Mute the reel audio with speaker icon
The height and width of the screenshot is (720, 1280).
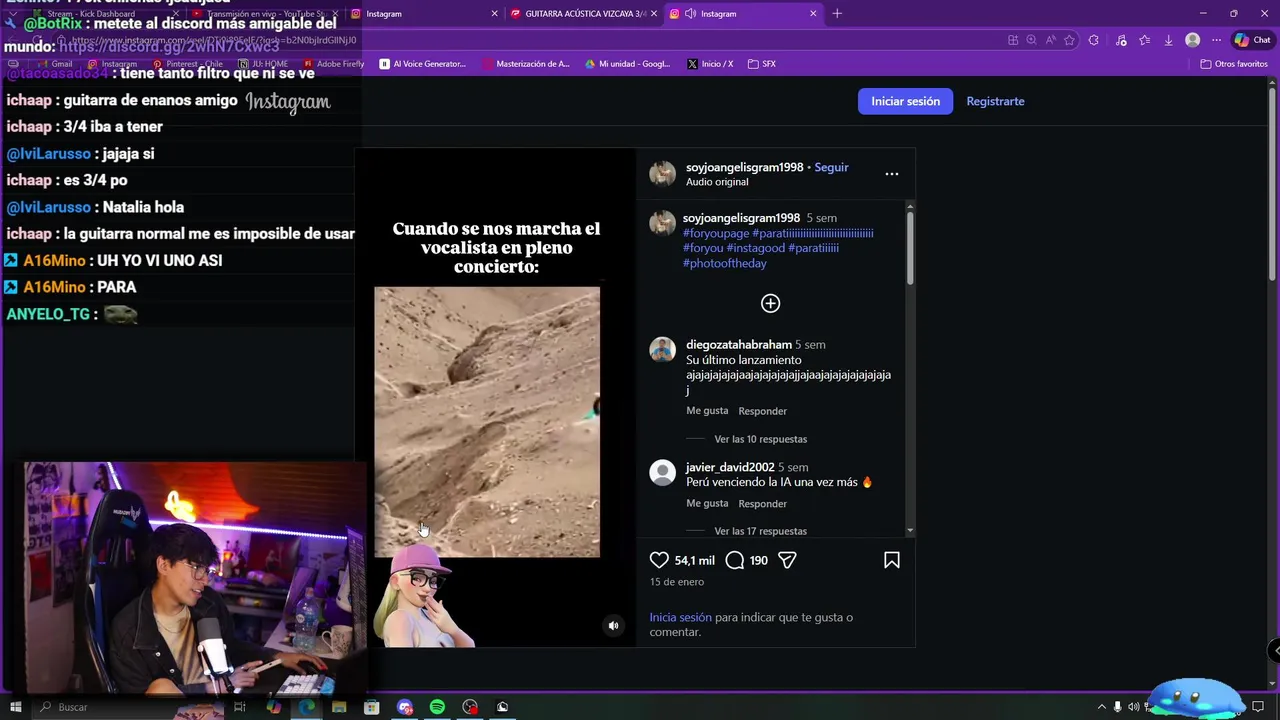point(613,626)
